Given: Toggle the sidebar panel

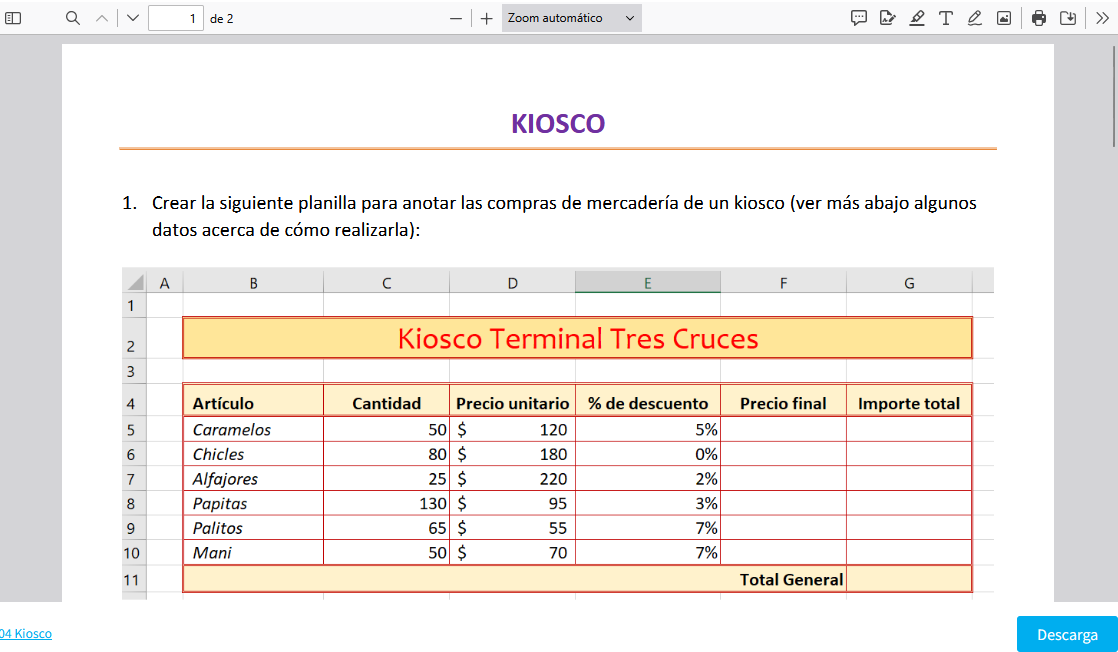Looking at the screenshot, I should coord(14,18).
